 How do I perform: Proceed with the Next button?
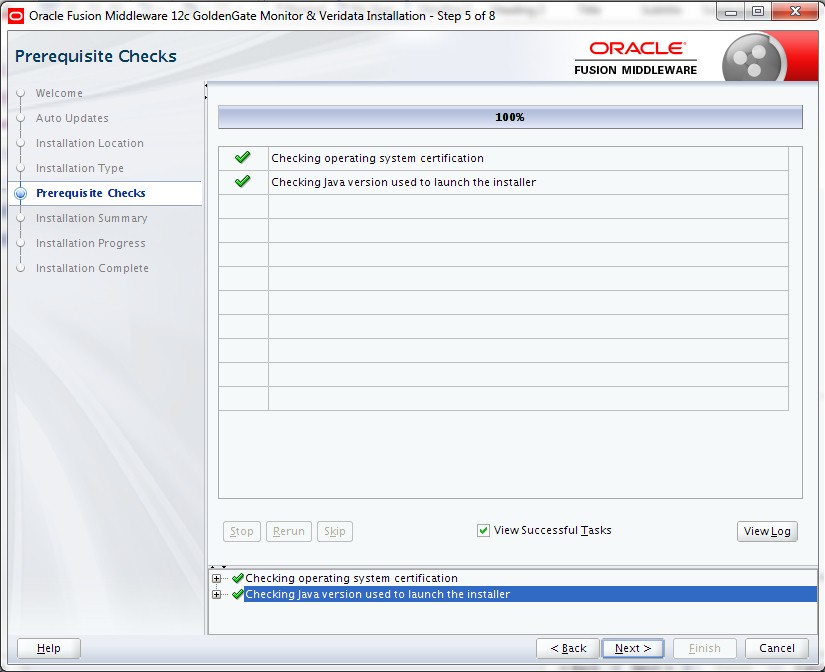tap(632, 648)
